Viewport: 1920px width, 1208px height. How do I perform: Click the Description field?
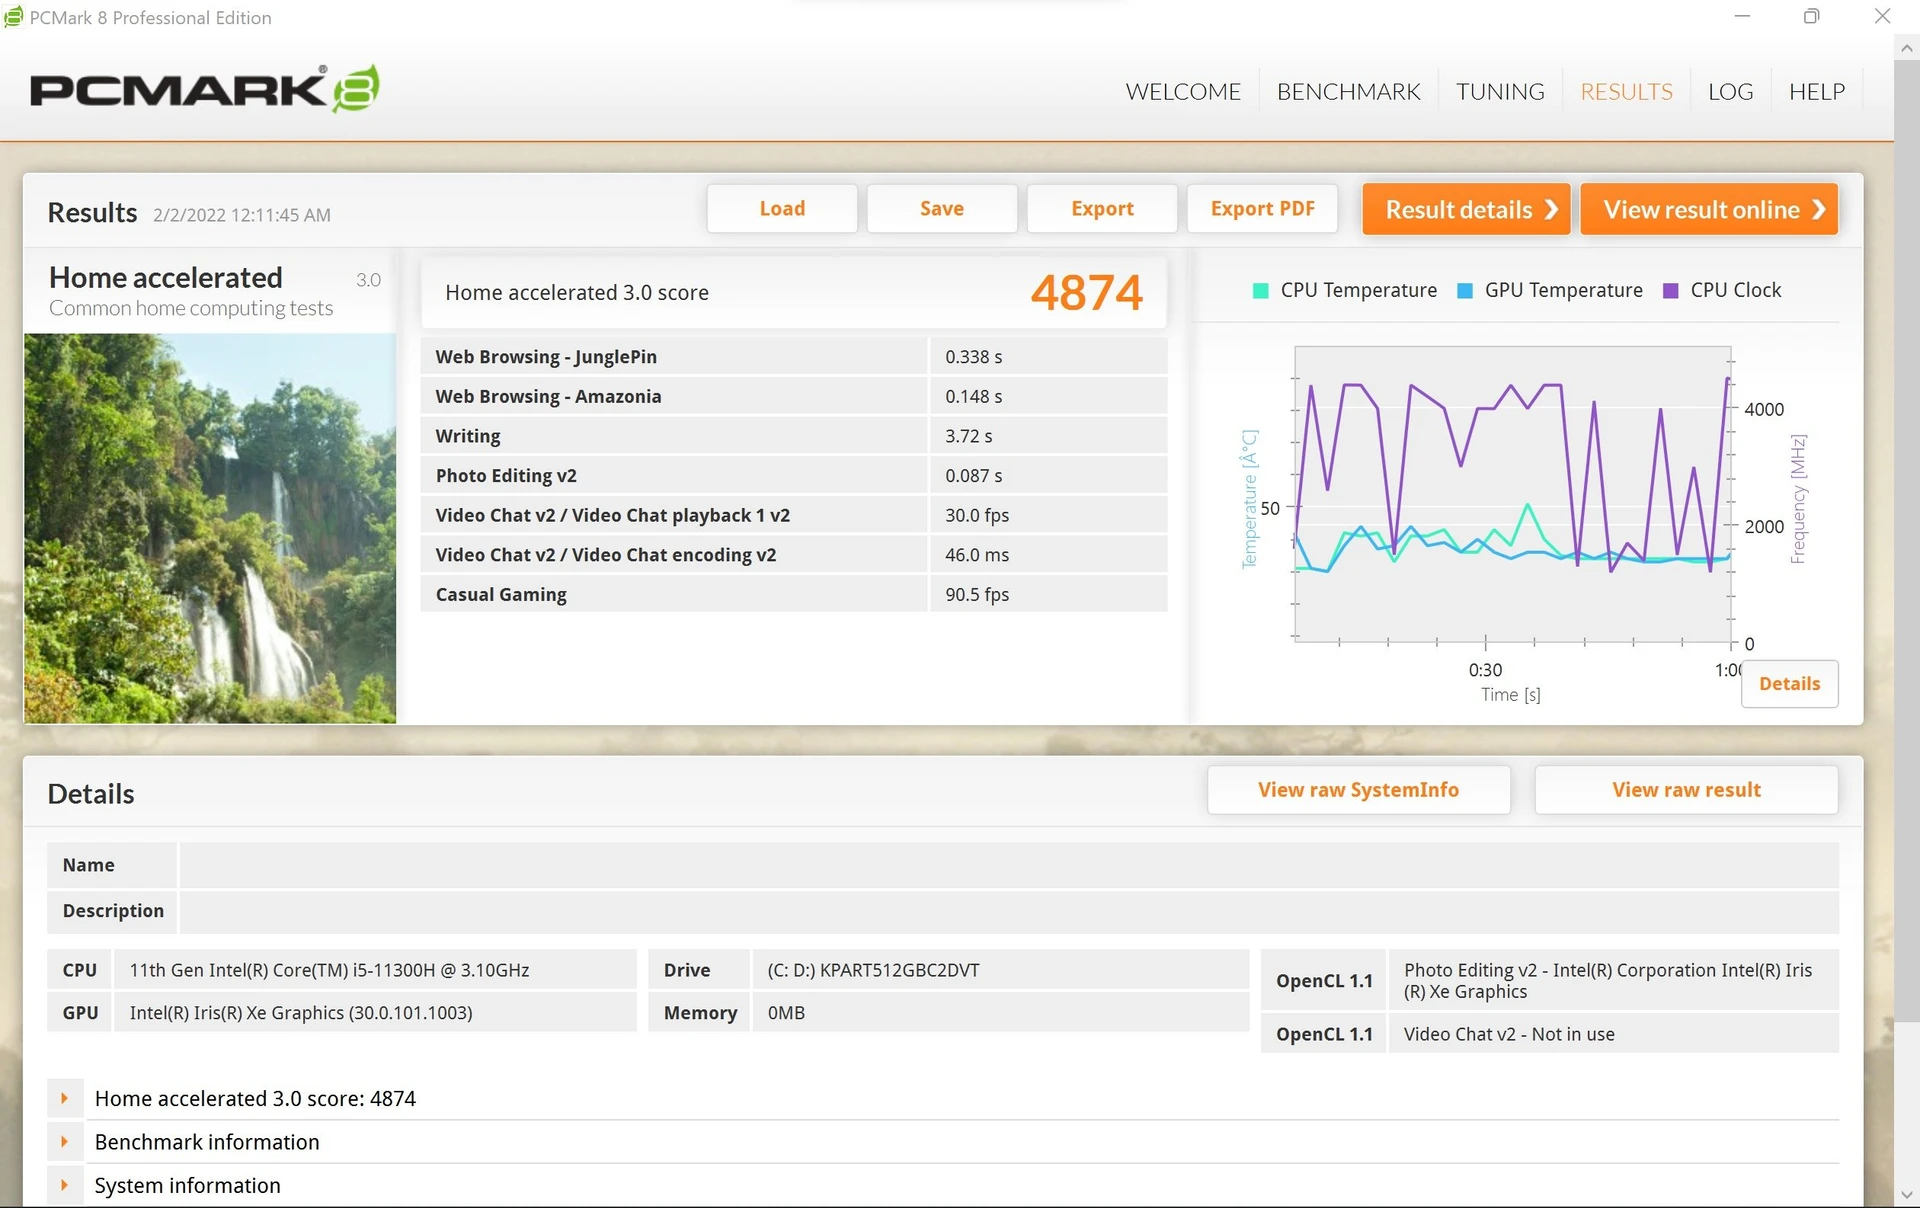(1009, 911)
